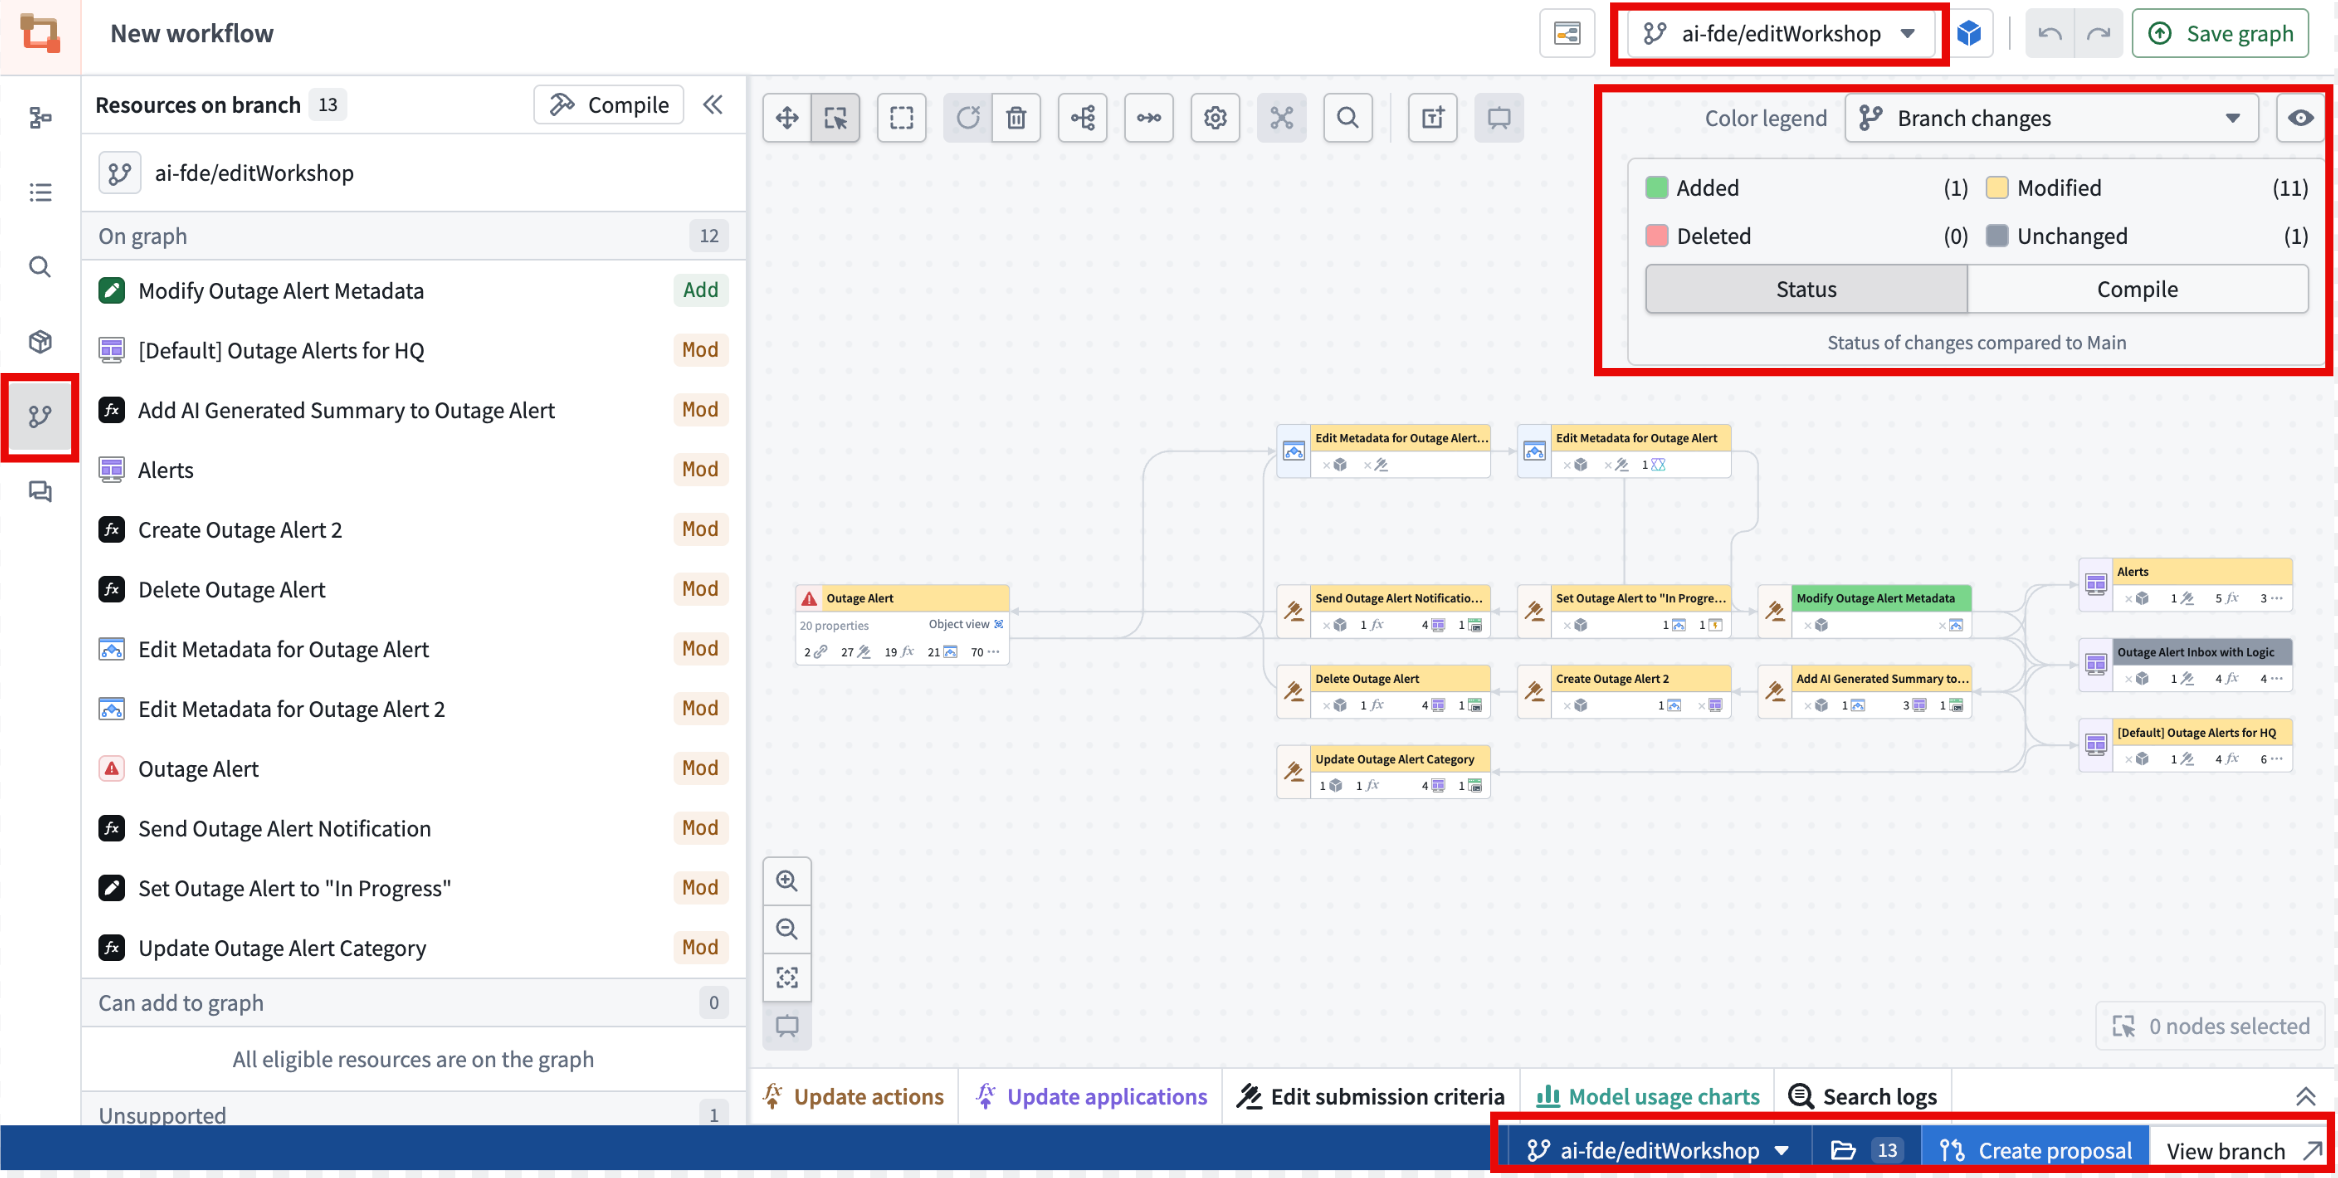Click the fit-to-screen icon on the graph

787,977
